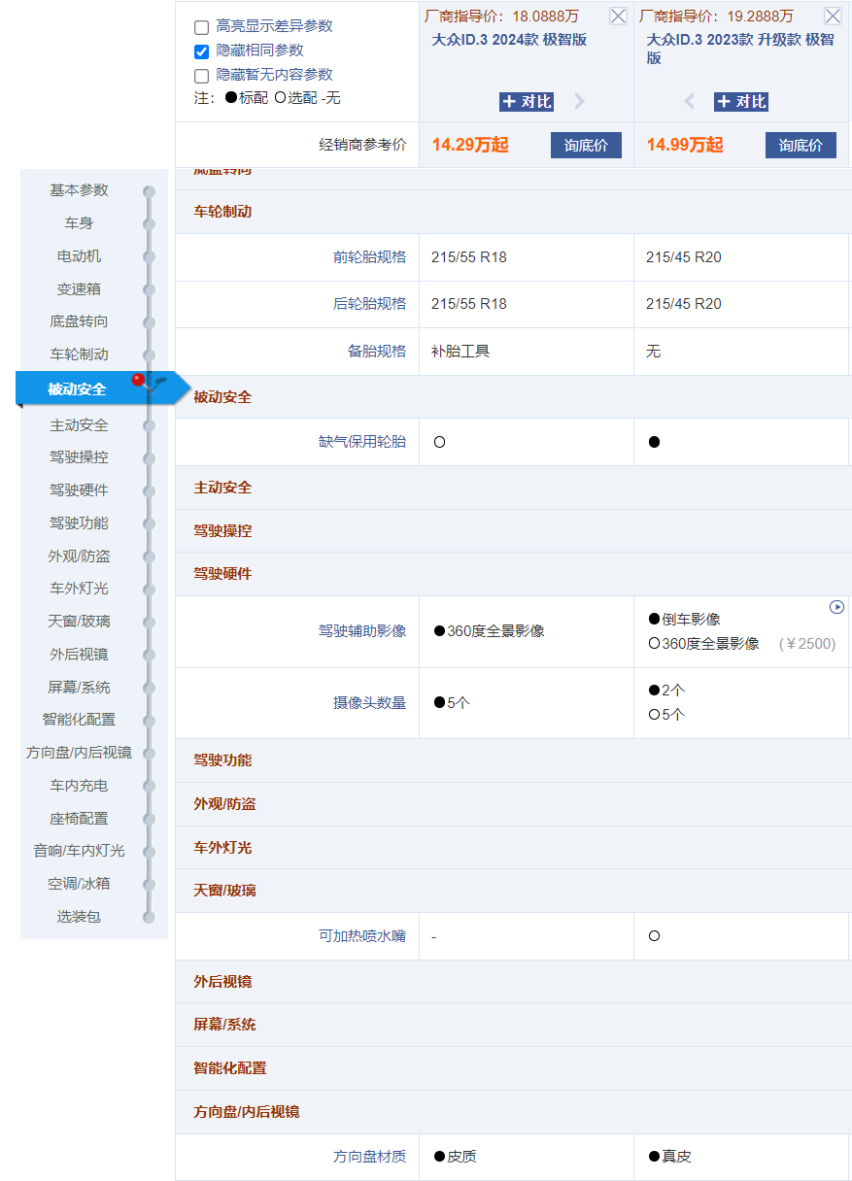The width and height of the screenshot is (852, 1181).
Task: Play the video icon in 驾驶辅助影像 row
Action: click(836, 607)
